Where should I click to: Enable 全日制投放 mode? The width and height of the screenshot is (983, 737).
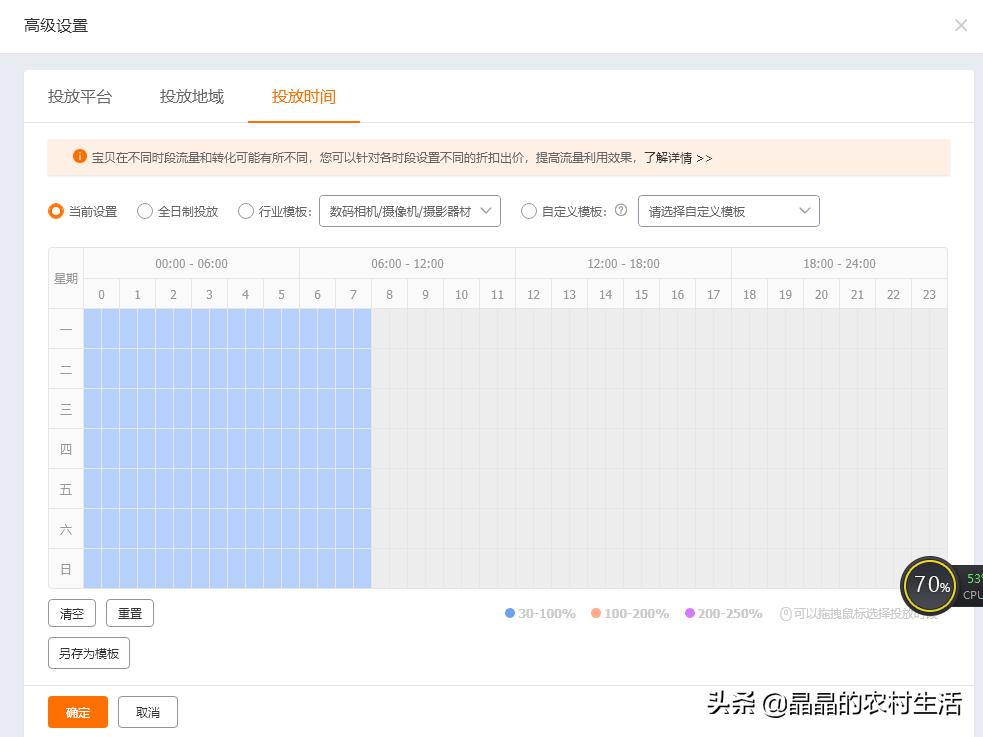point(145,211)
